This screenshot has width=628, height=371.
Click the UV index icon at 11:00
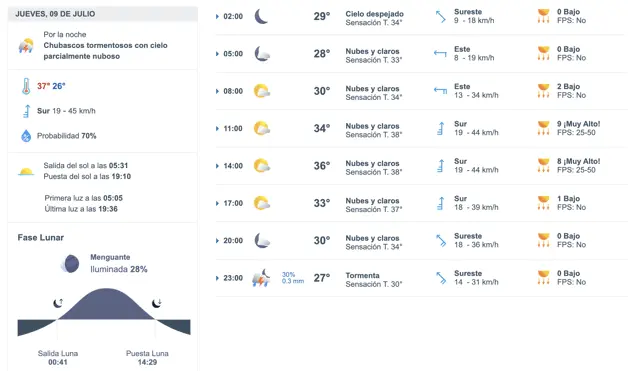click(x=543, y=128)
